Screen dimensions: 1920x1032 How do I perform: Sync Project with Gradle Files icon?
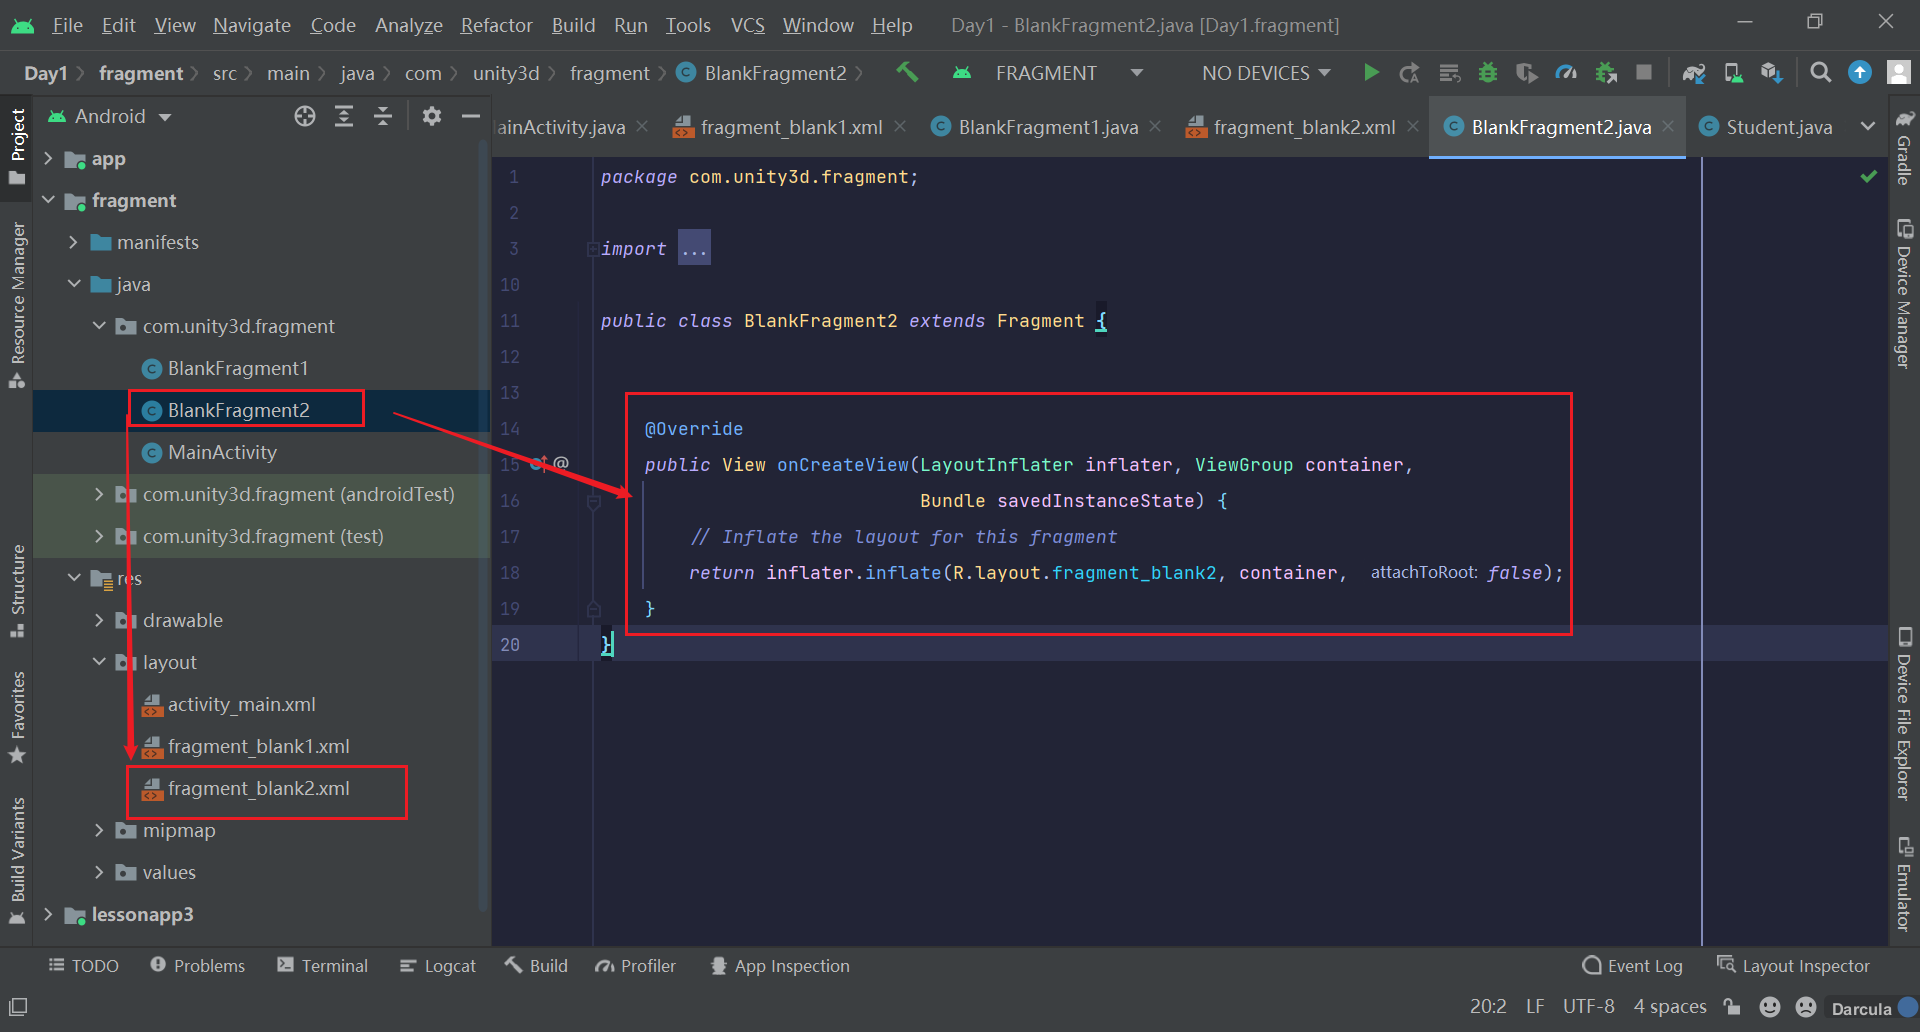(1694, 72)
